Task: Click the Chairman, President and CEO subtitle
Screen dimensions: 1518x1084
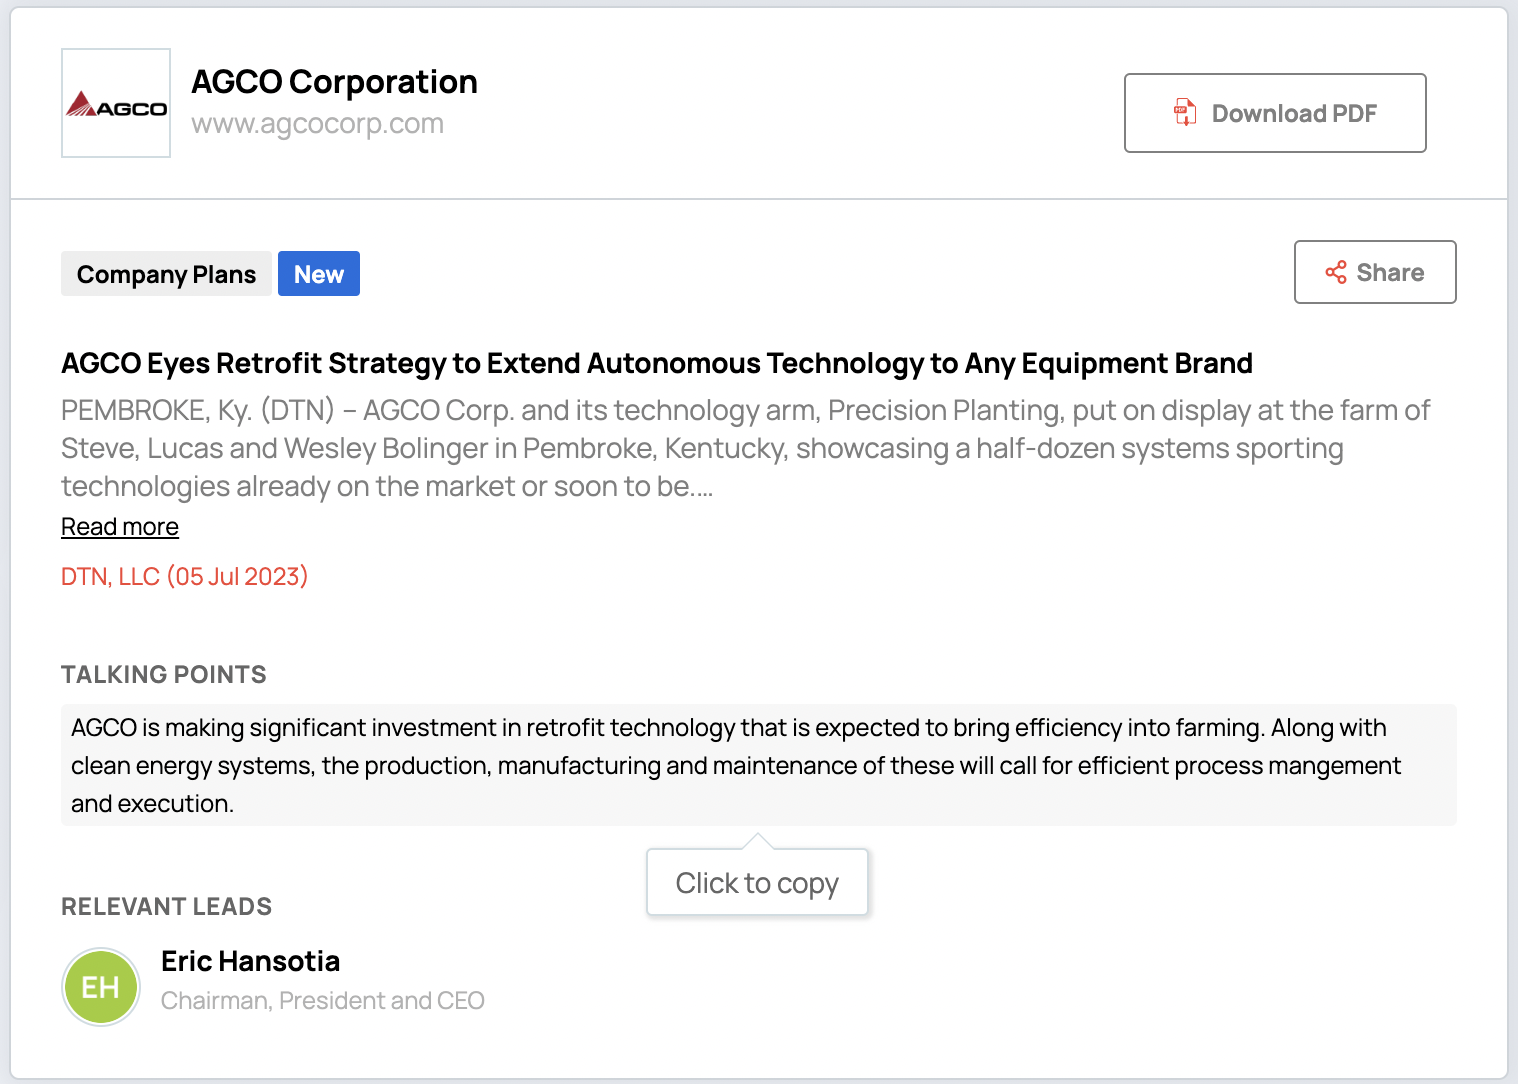Action: pyautogui.click(x=322, y=1001)
